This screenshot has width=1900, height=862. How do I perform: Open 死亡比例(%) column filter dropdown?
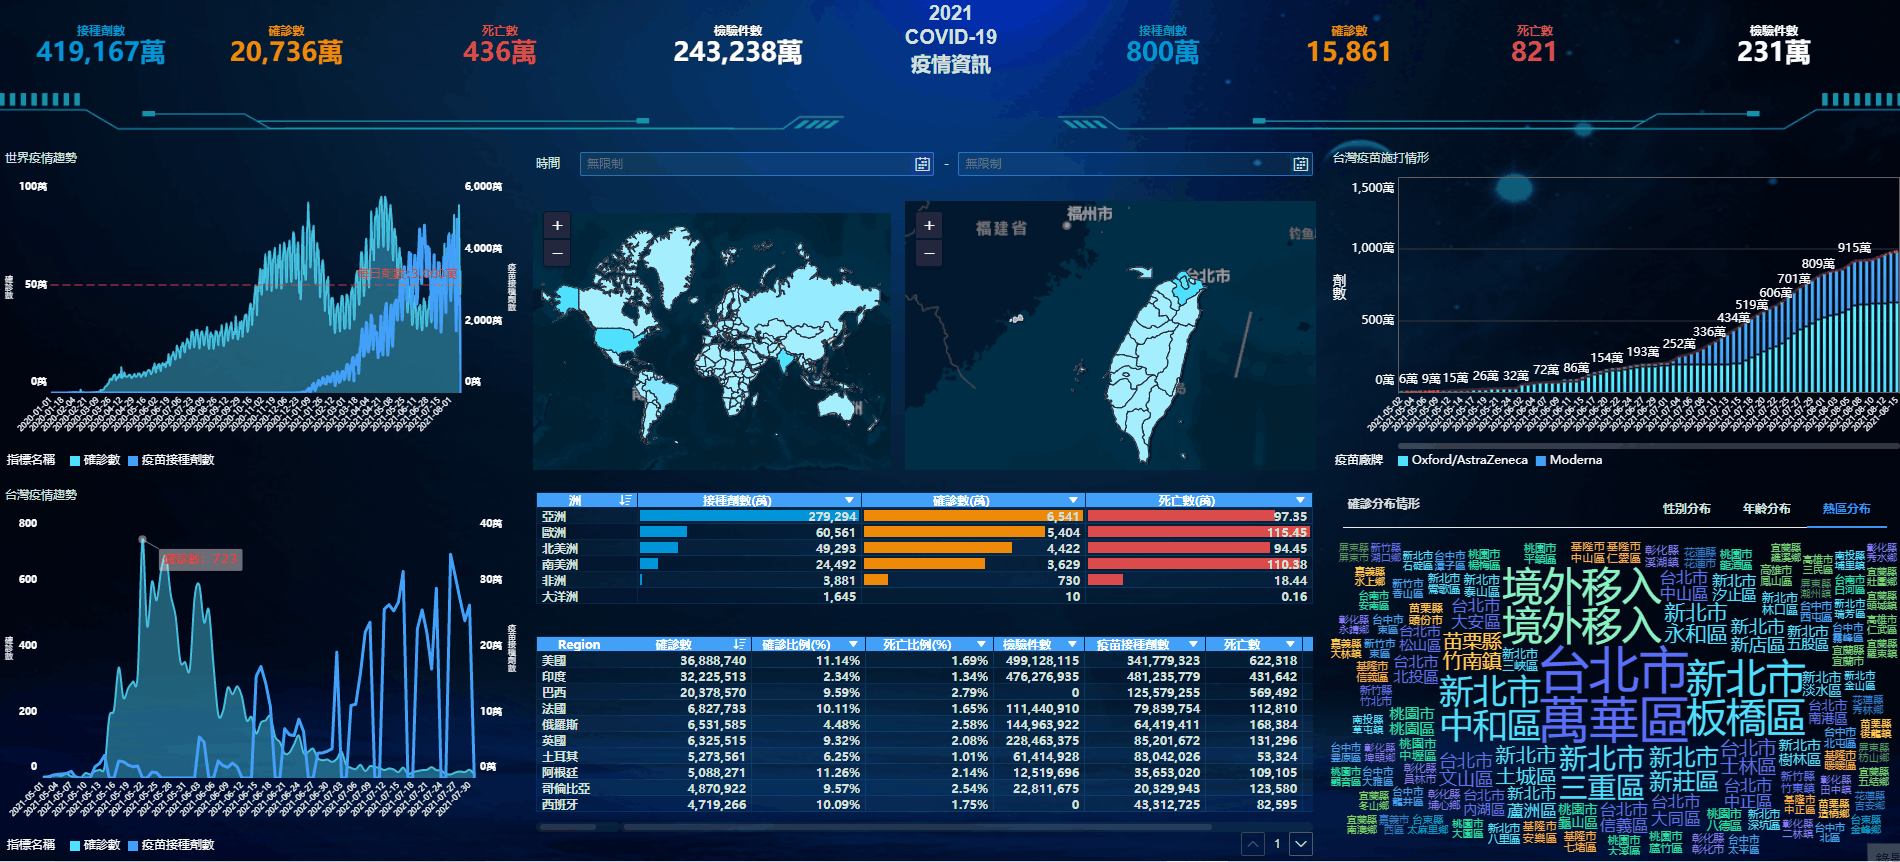click(x=981, y=644)
